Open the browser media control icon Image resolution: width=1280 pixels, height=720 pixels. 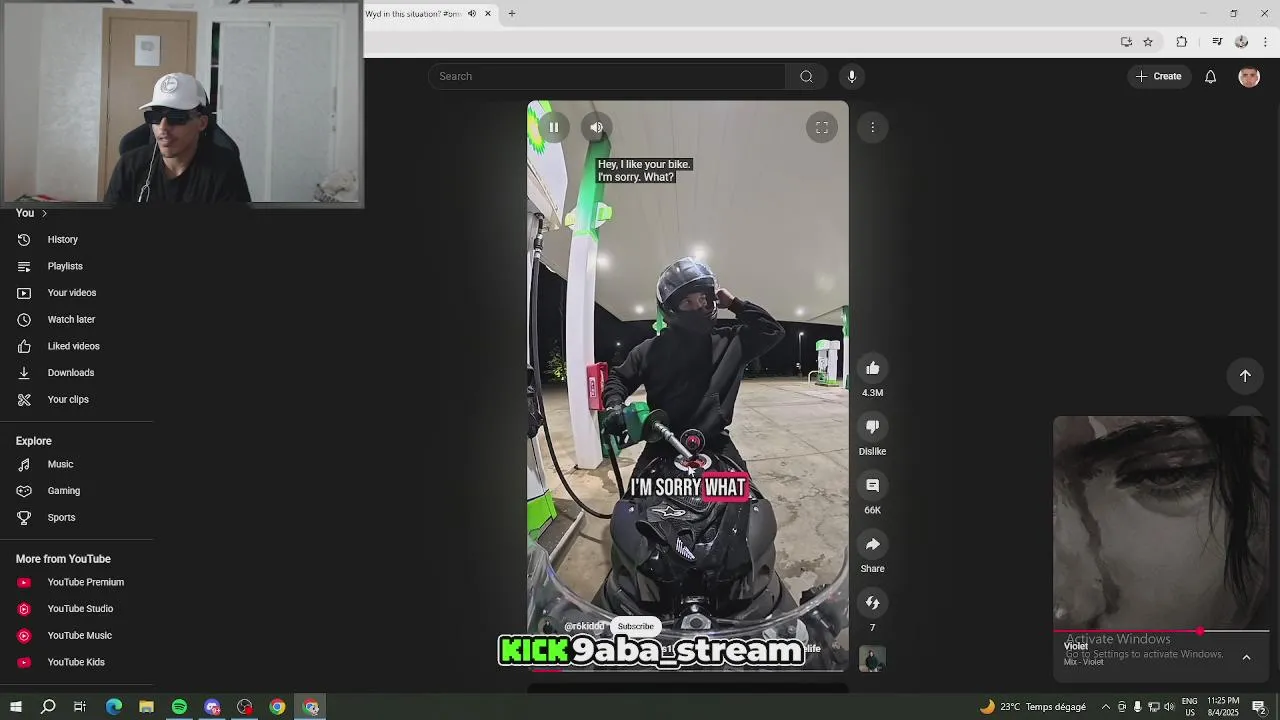coord(1217,42)
